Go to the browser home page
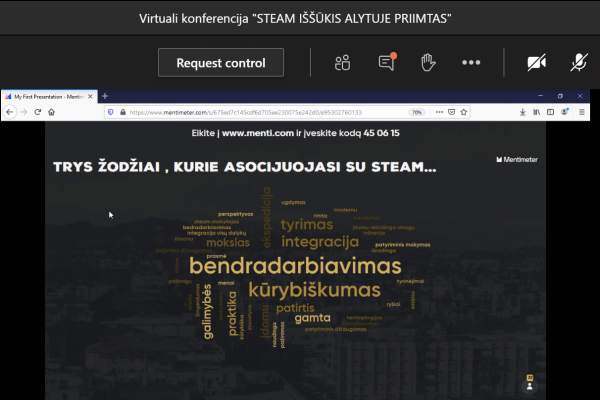The width and height of the screenshot is (600, 400). click(x=51, y=112)
